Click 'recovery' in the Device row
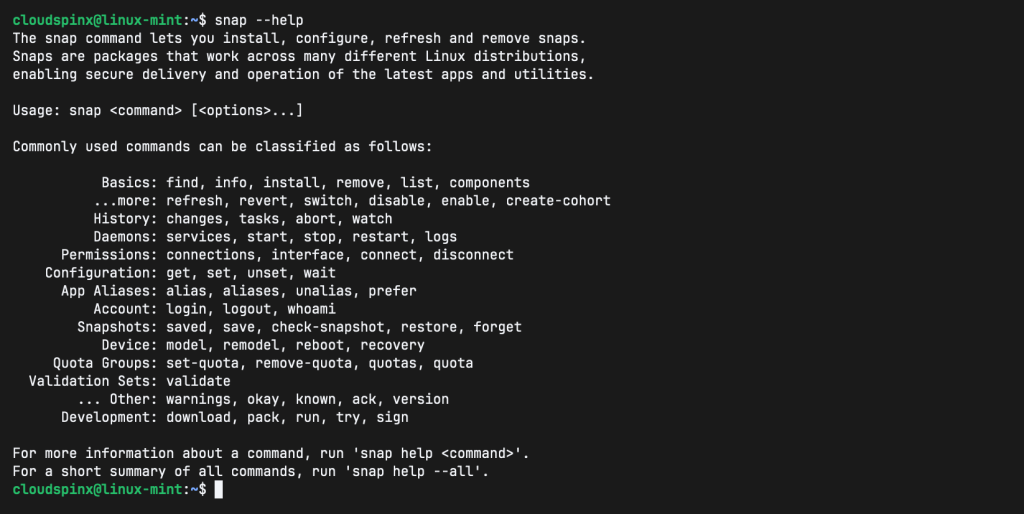 (392, 345)
